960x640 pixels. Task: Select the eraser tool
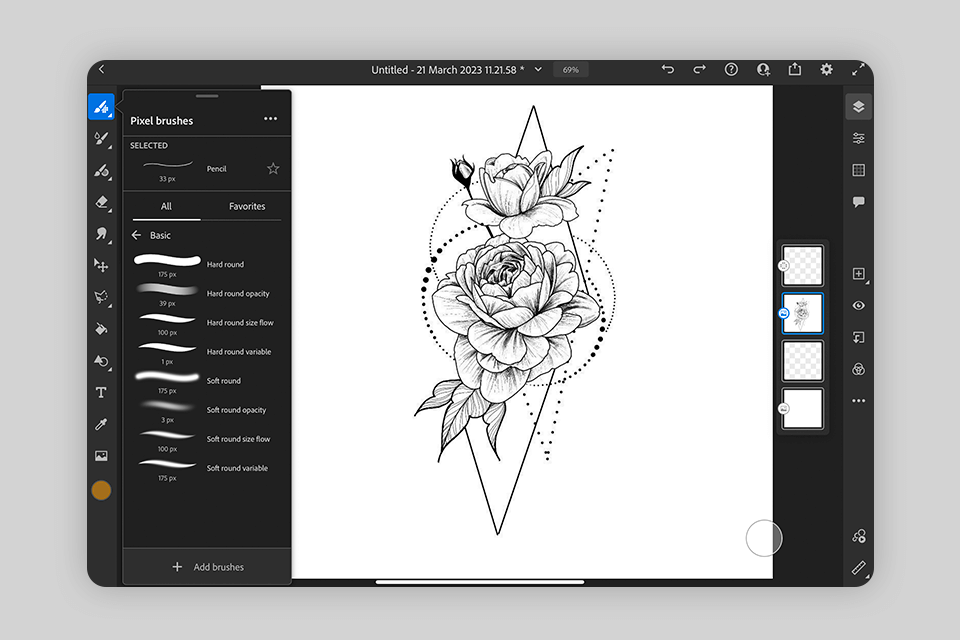tap(101, 203)
